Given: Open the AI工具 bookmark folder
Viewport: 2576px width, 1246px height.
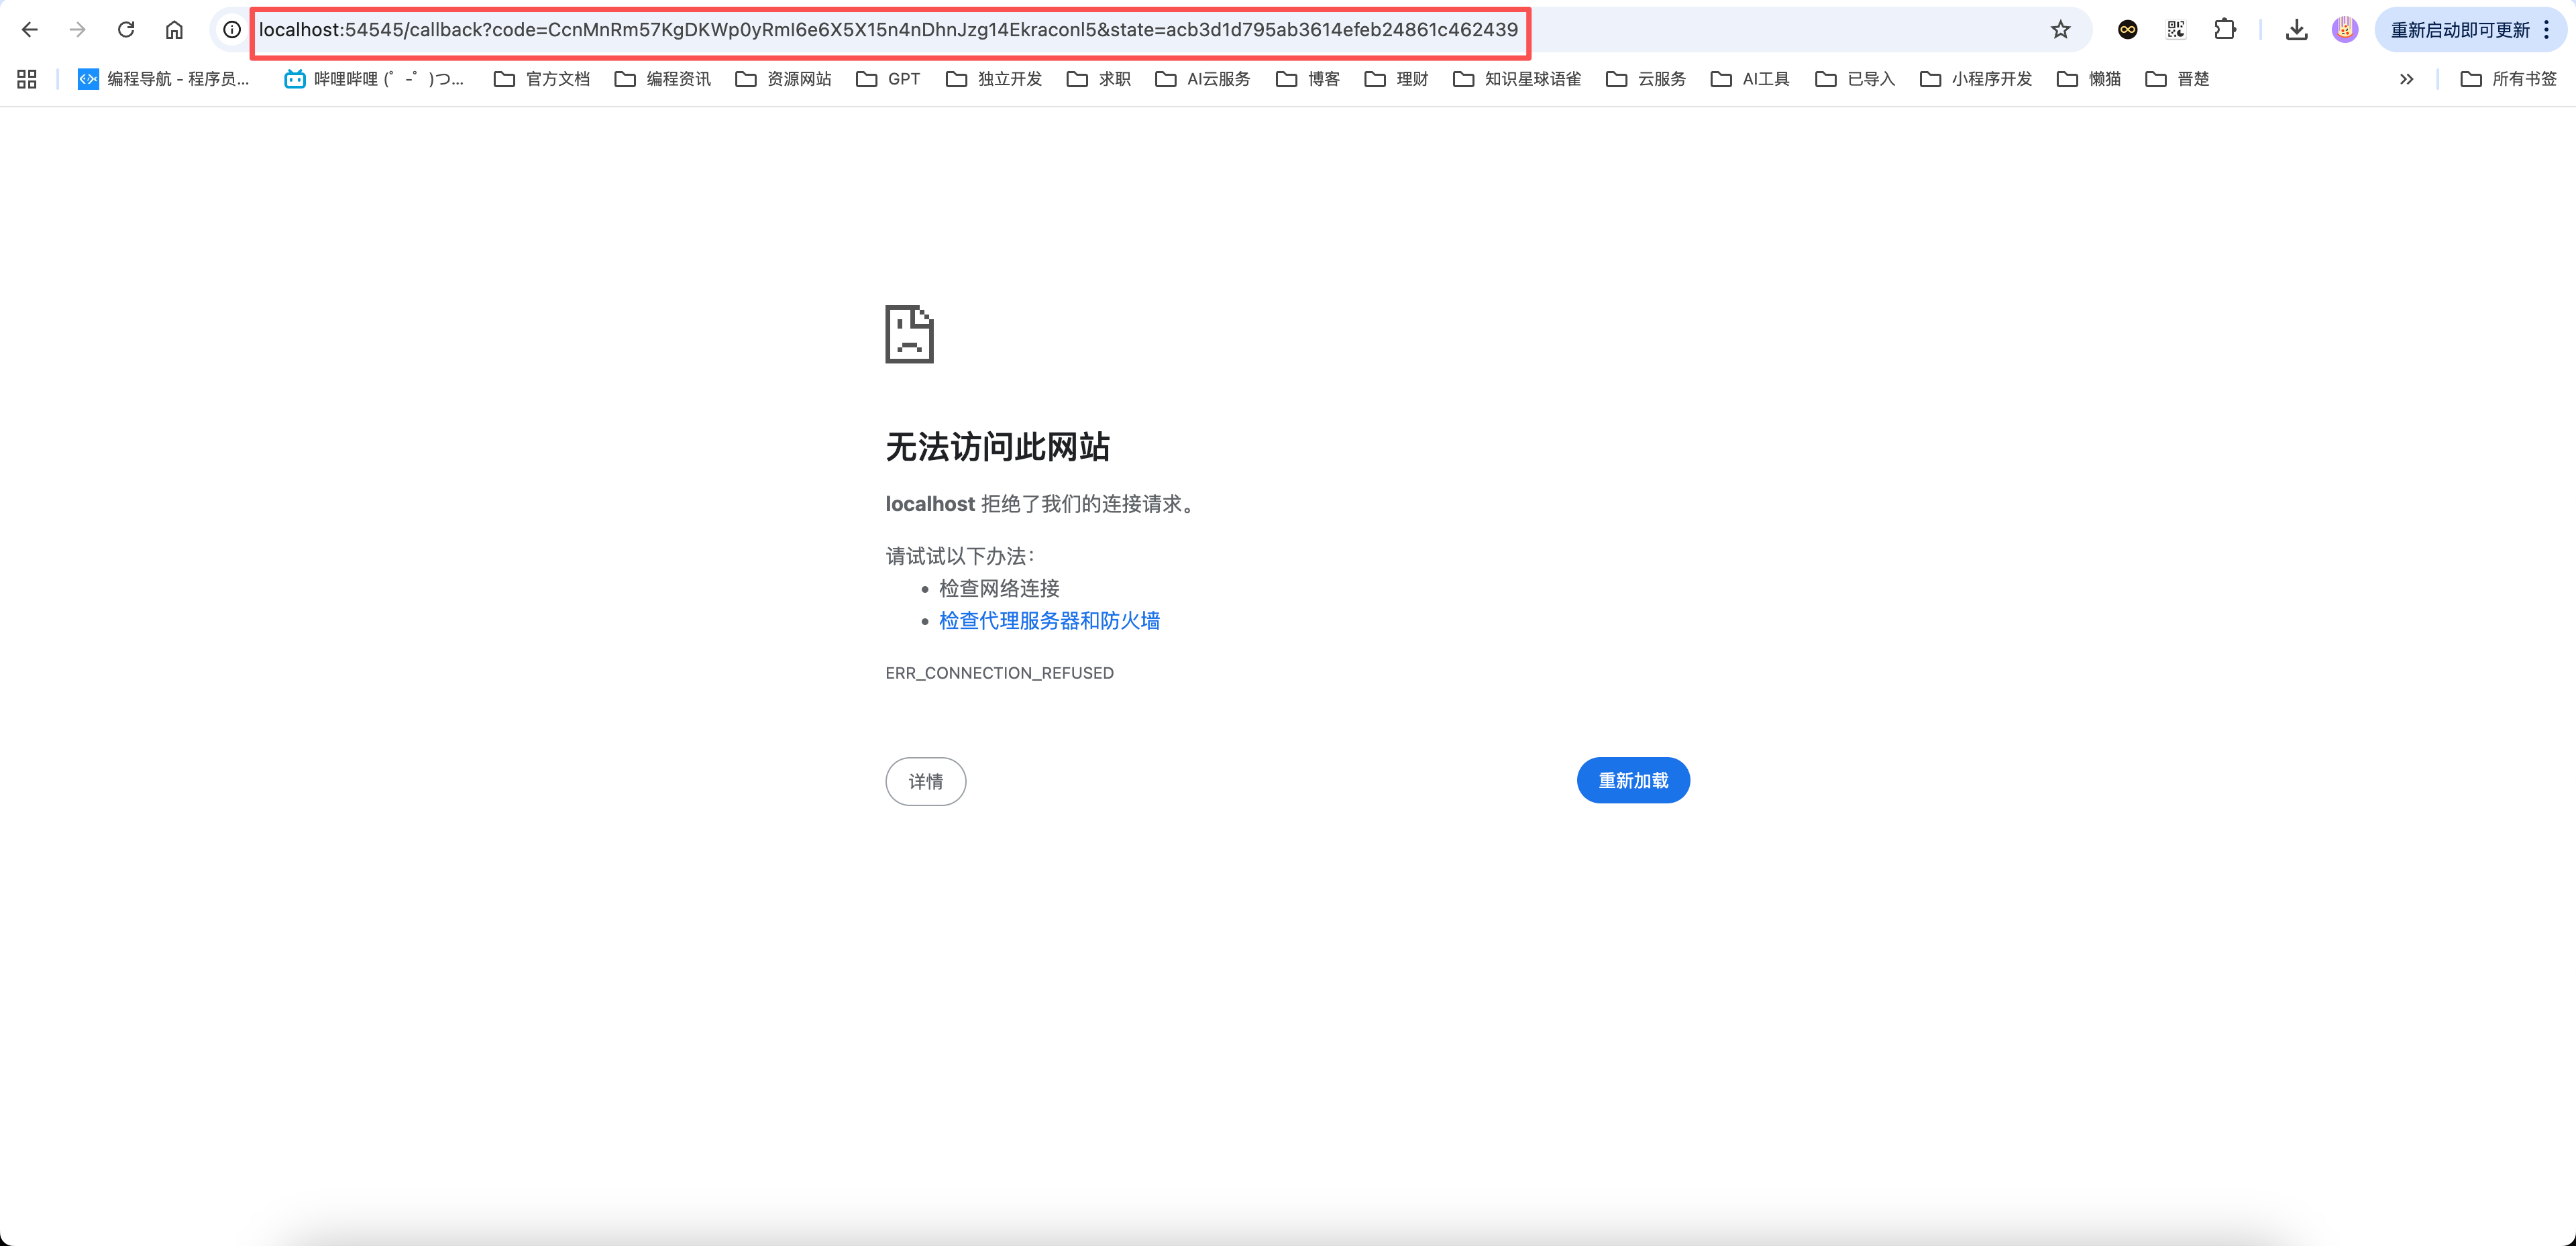Looking at the screenshot, I should point(1750,79).
